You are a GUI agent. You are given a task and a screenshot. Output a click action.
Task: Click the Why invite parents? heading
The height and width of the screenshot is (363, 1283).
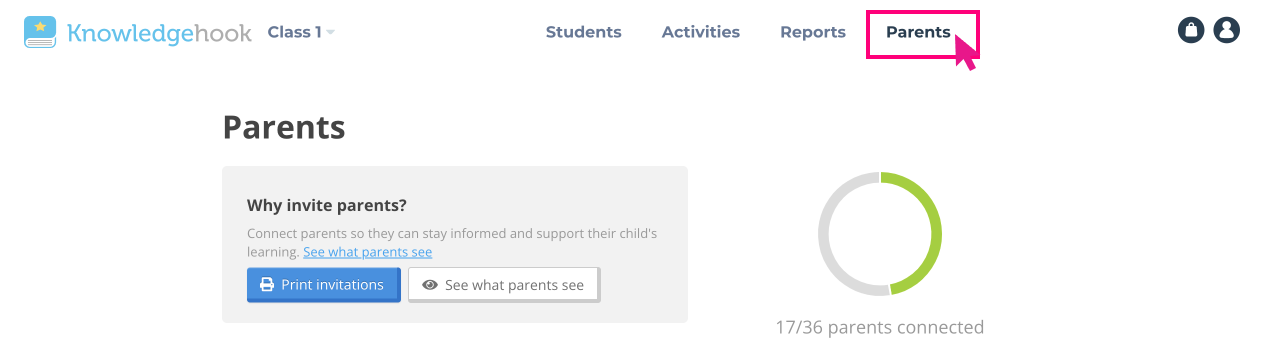click(327, 205)
